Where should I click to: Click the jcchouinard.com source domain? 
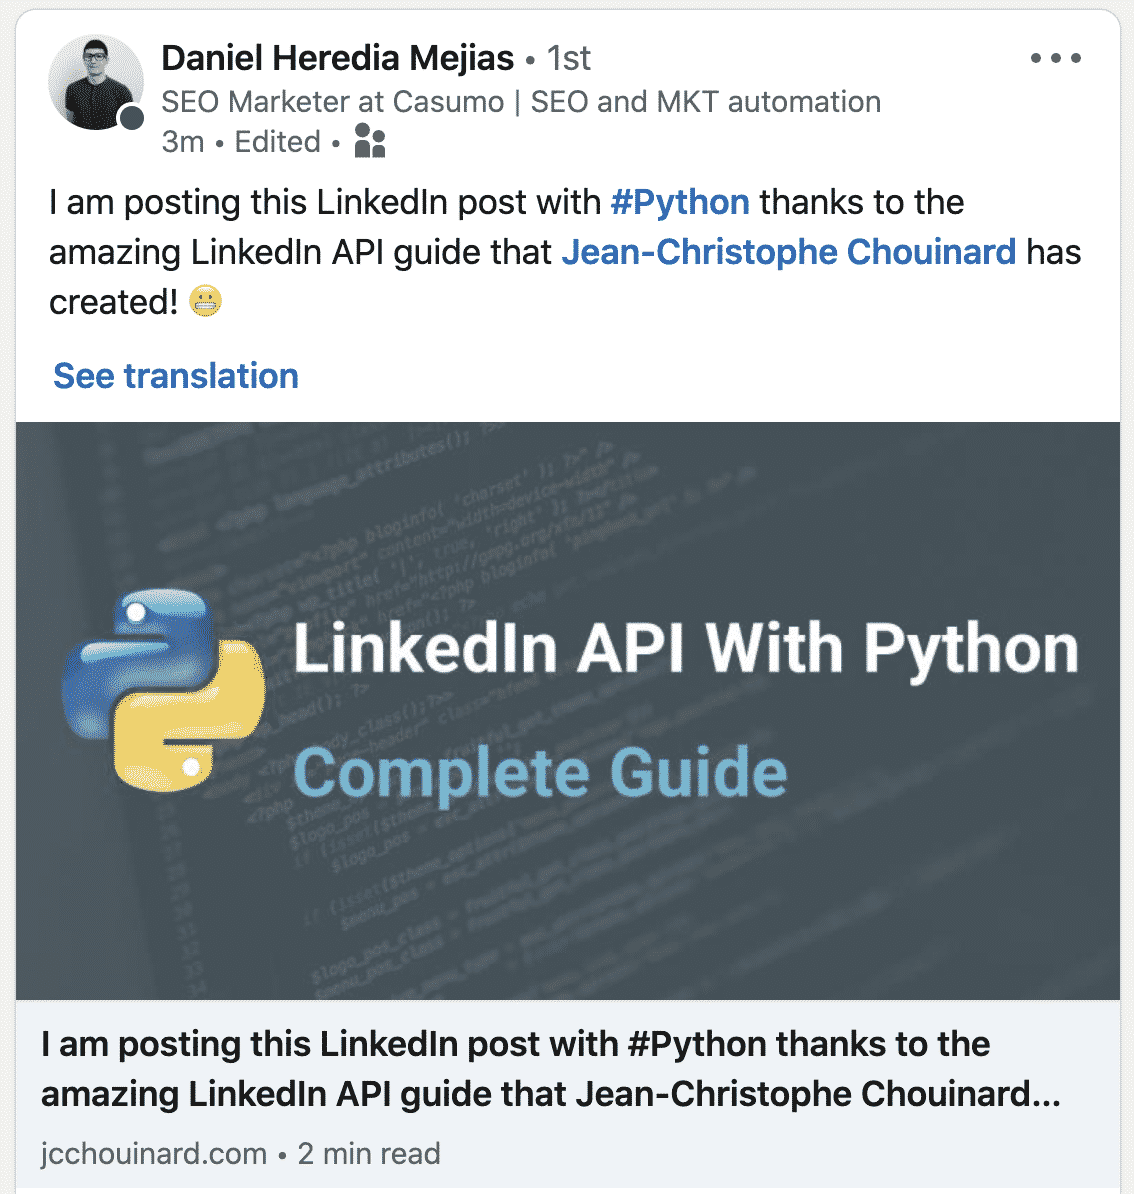tap(154, 1153)
